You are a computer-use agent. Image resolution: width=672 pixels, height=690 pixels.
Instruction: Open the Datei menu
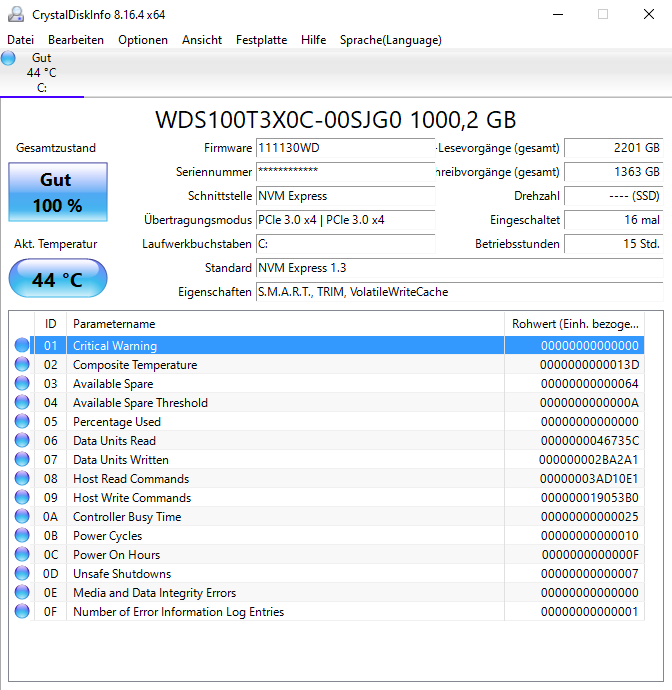click(20, 40)
